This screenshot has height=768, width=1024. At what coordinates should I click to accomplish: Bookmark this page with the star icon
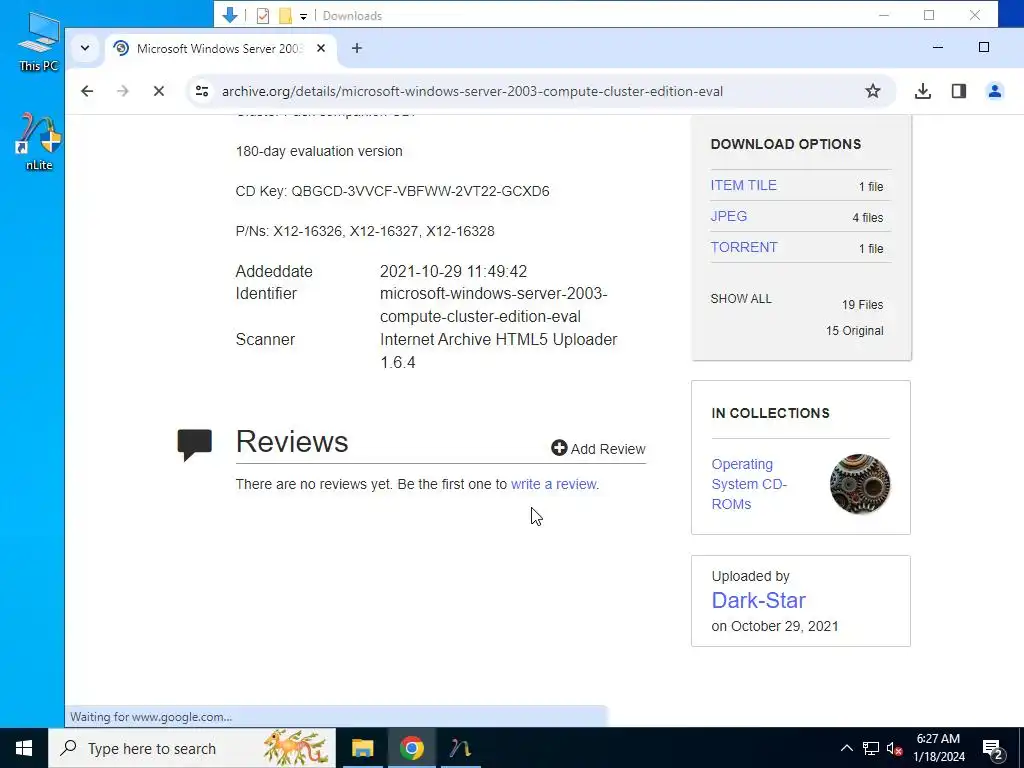pyautogui.click(x=872, y=91)
